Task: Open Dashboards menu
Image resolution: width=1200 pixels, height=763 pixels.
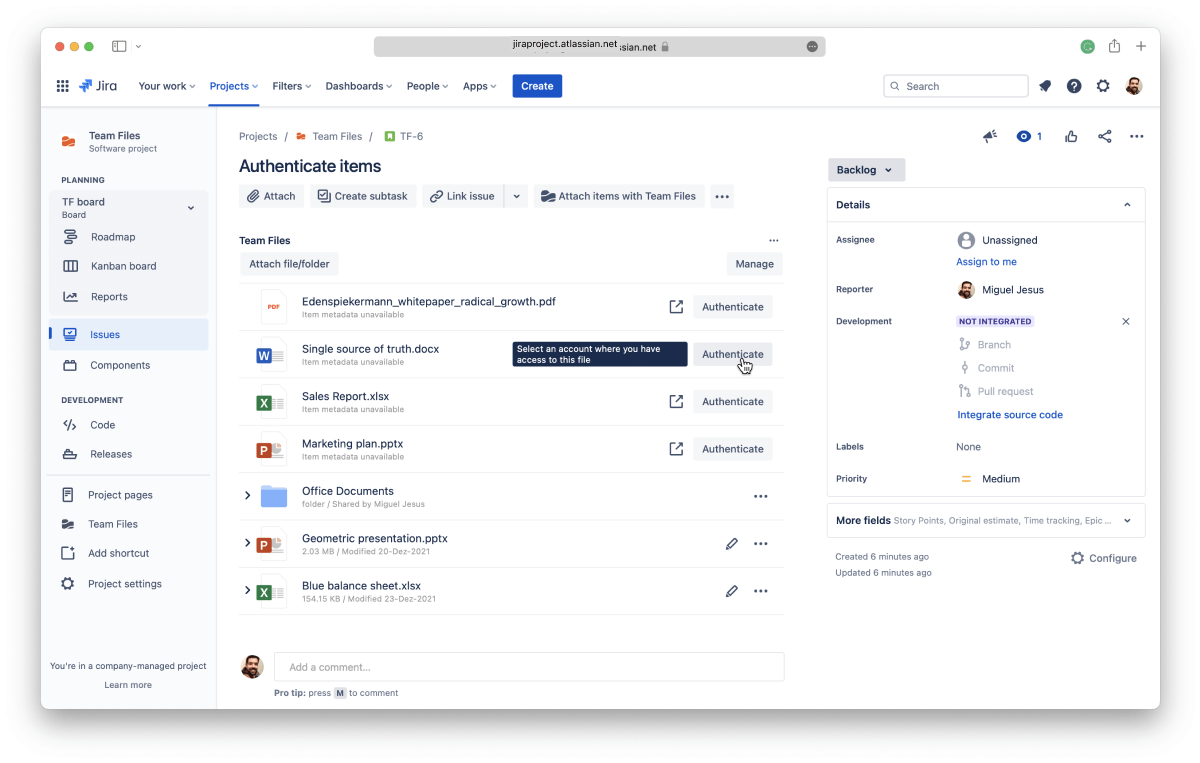Action: 359,86
